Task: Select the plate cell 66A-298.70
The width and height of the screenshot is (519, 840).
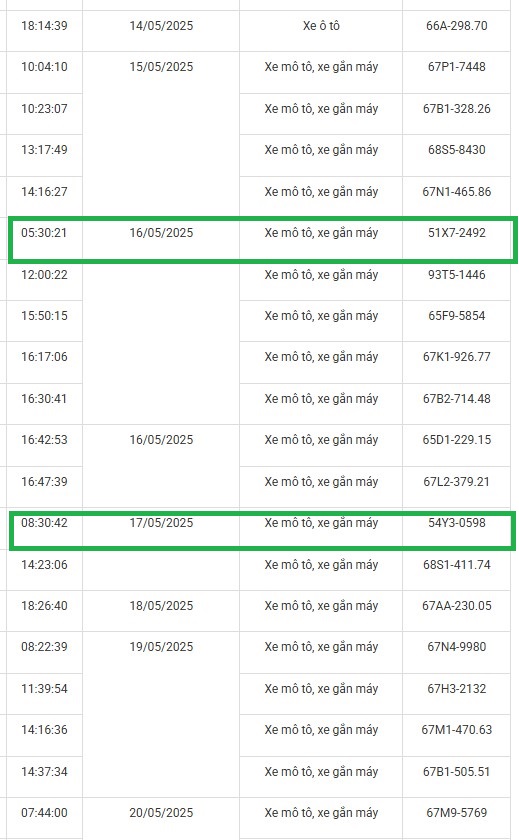Action: (456, 31)
